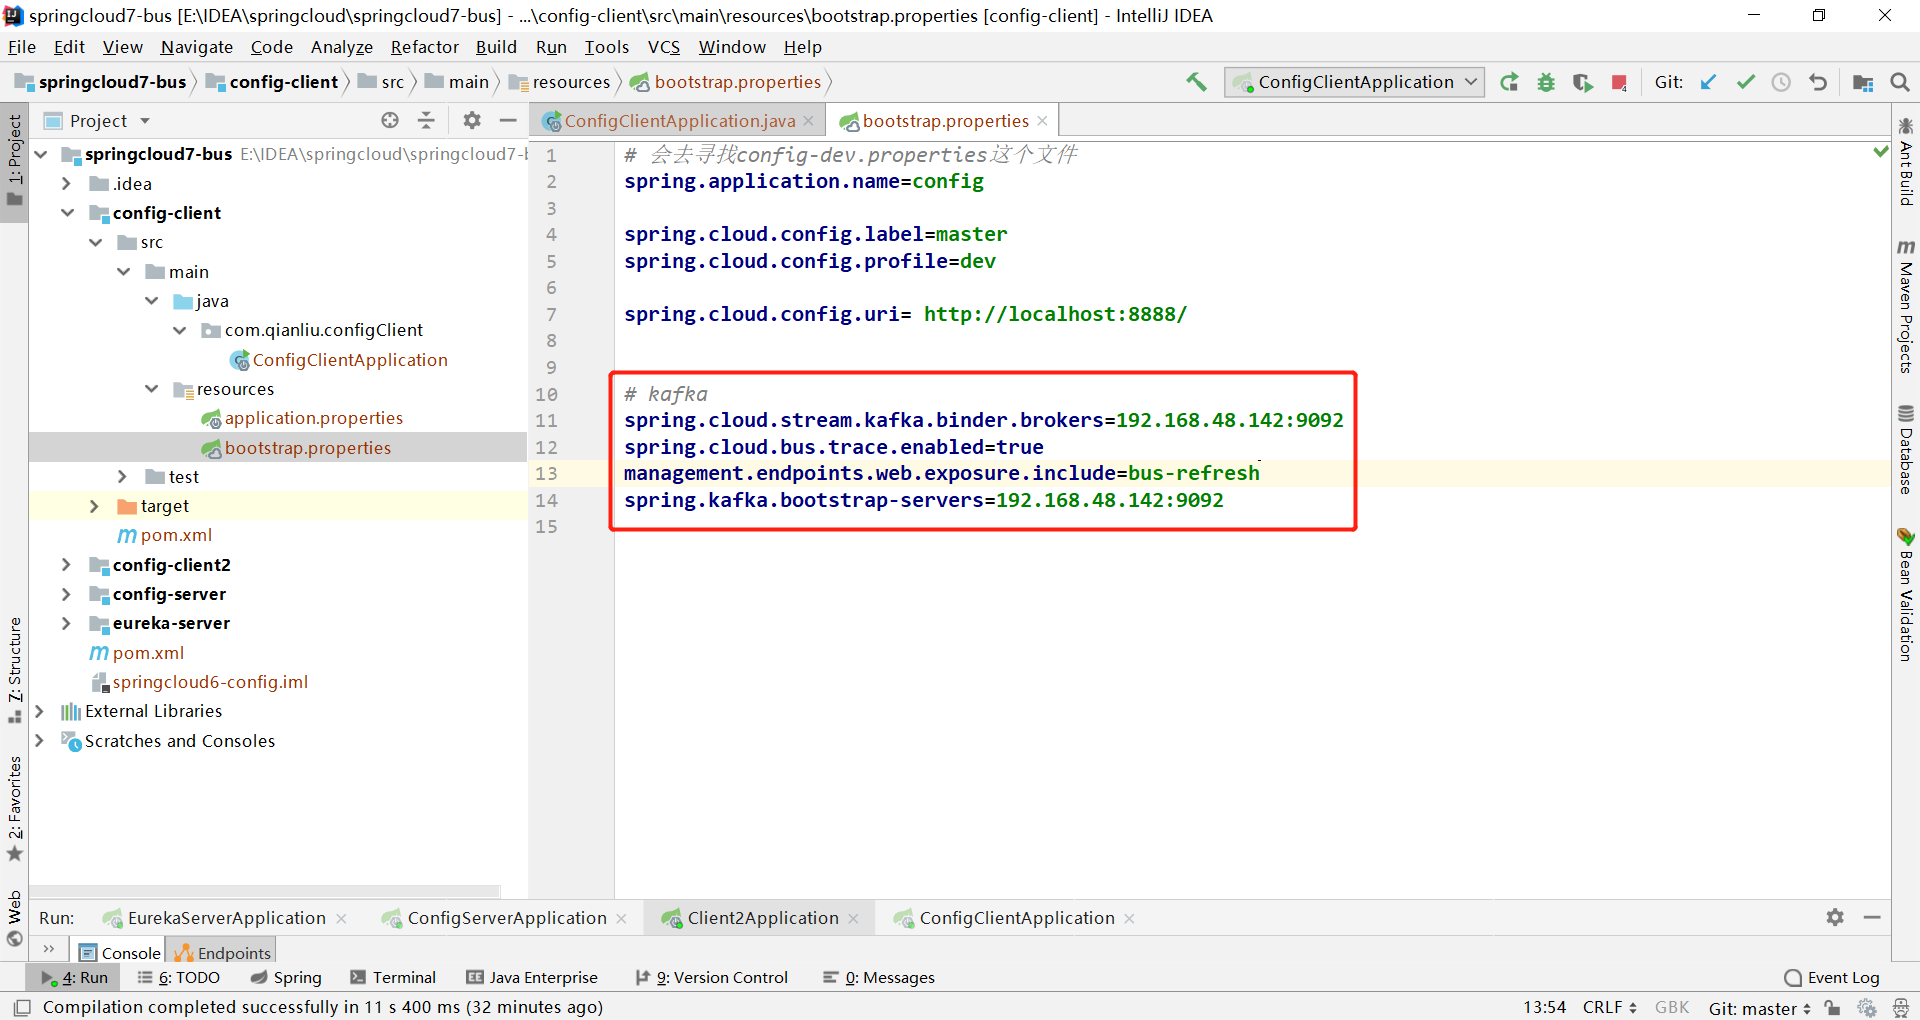Switch to Endpoints tab in Run panel
This screenshot has height=1020, width=1920.
coord(222,953)
